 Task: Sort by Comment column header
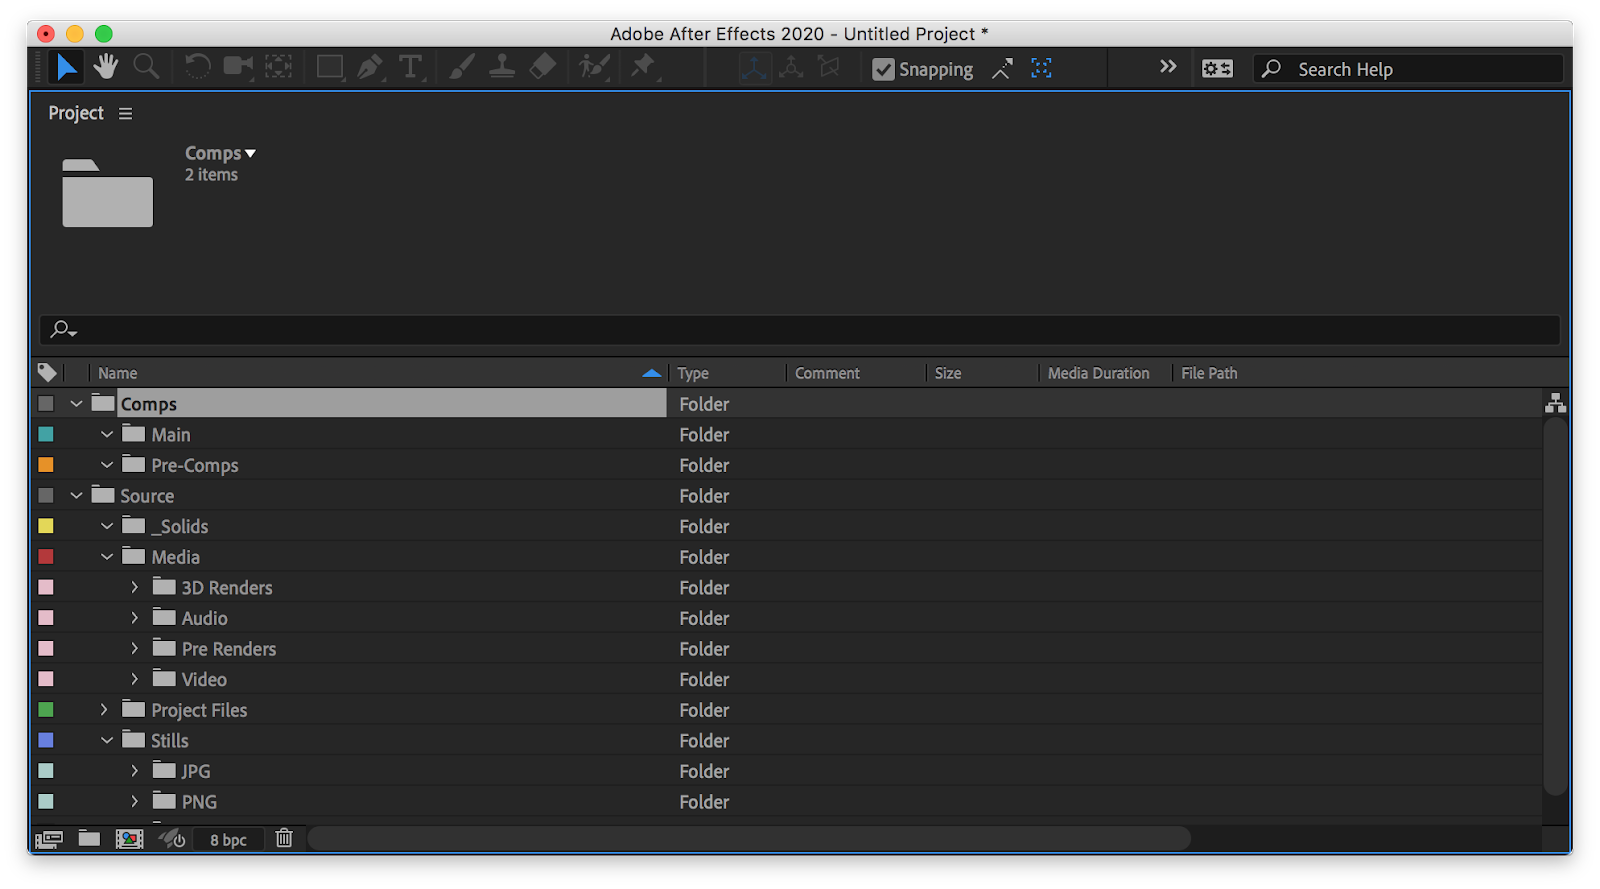coord(827,373)
